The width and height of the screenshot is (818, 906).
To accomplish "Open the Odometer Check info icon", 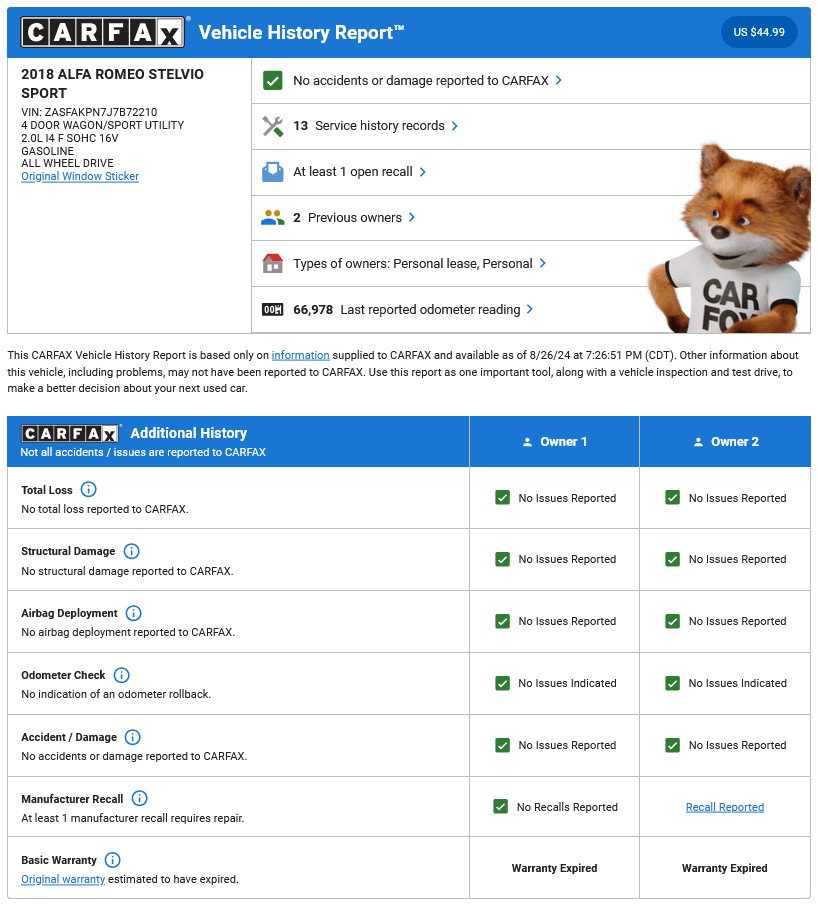I will (x=121, y=675).
